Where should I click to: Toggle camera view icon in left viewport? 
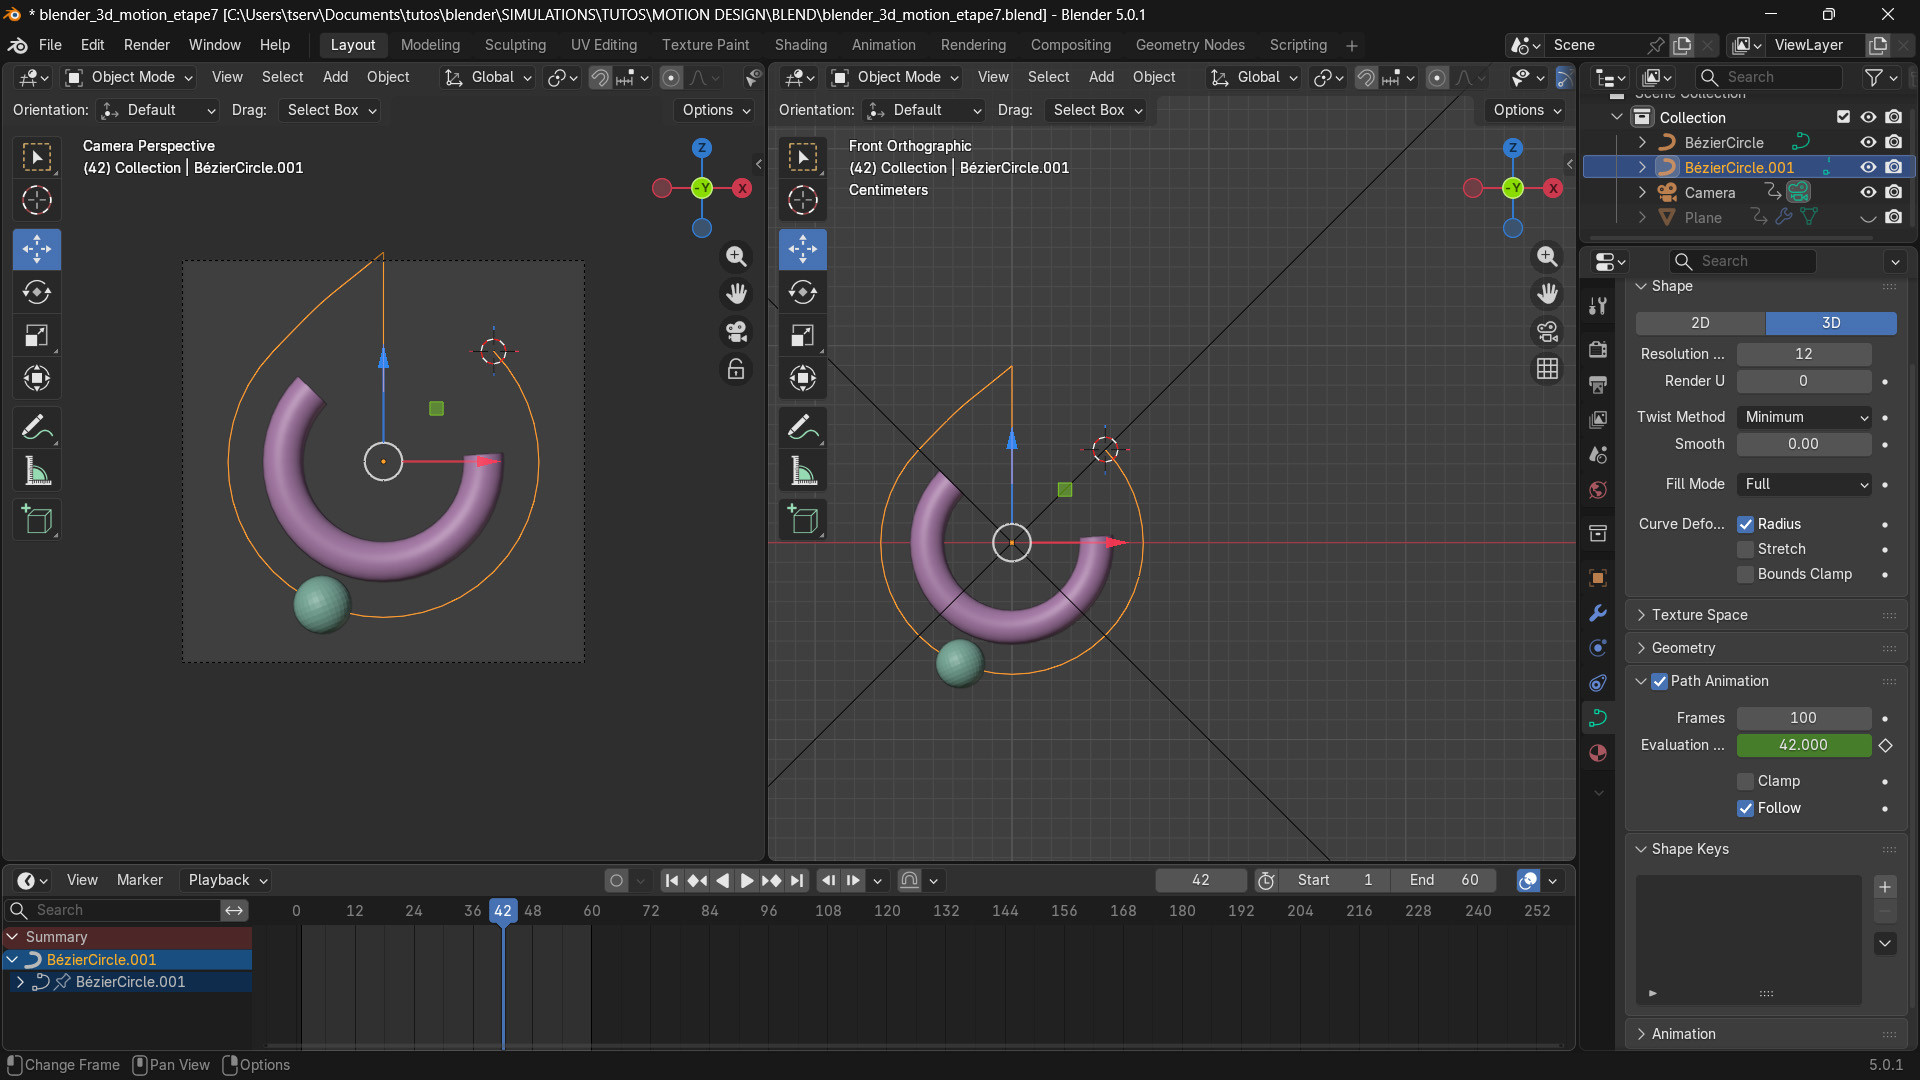(736, 332)
